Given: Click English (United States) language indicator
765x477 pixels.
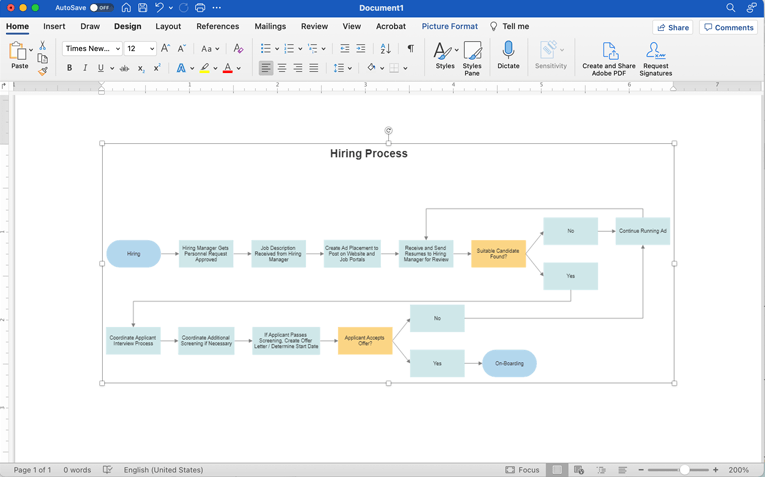Looking at the screenshot, I should tap(163, 470).
